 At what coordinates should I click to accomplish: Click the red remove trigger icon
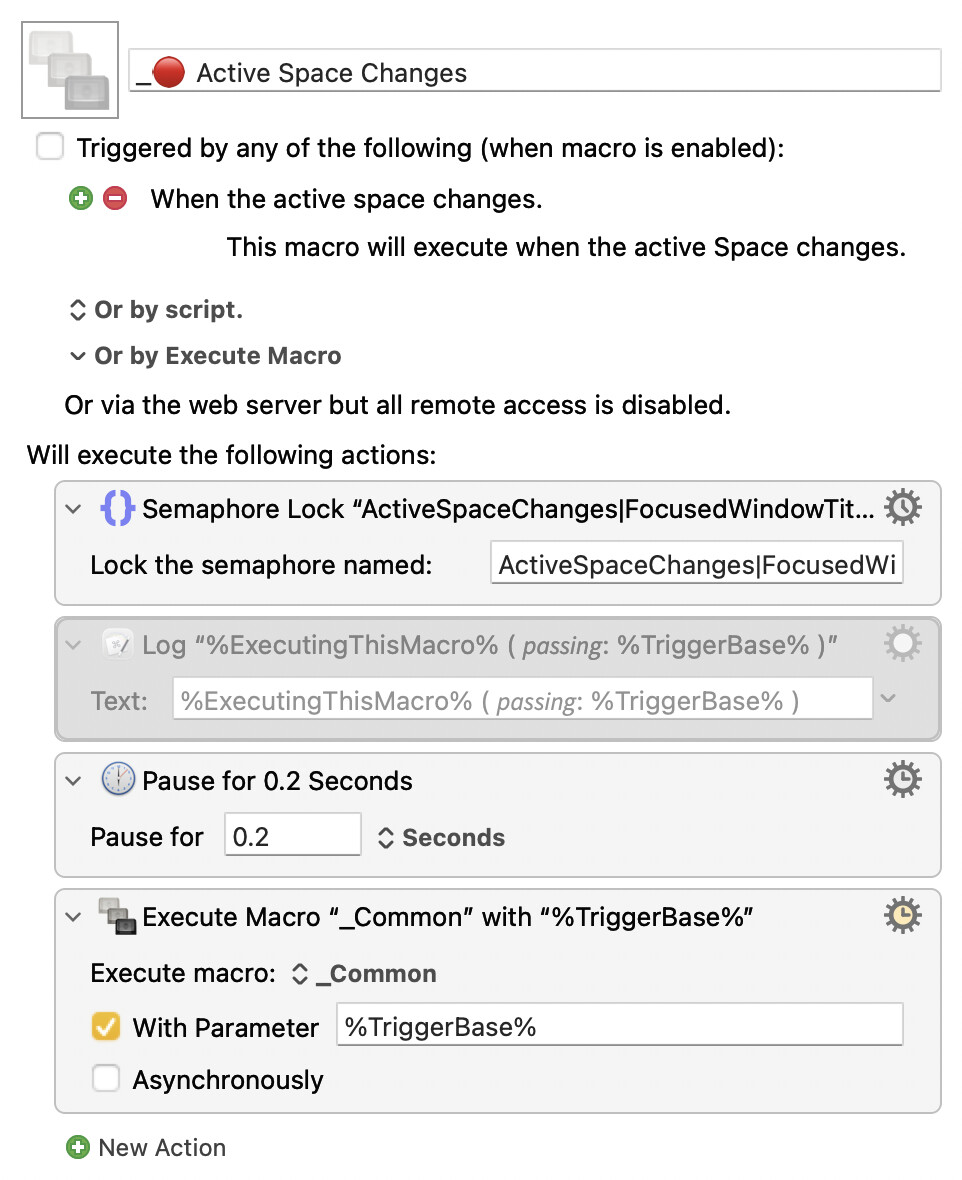(x=115, y=198)
